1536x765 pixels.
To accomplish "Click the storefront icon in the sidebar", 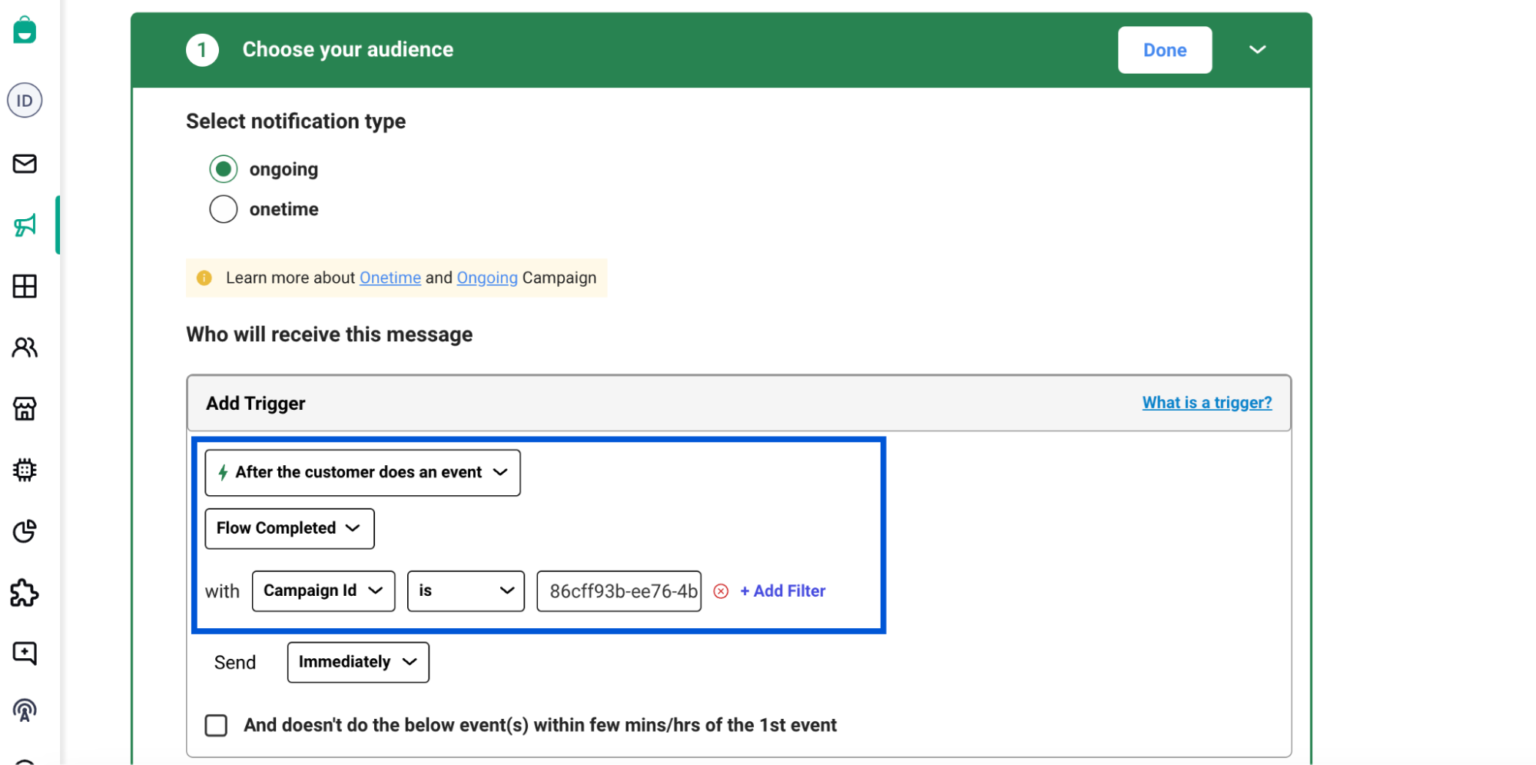I will click(x=24, y=408).
